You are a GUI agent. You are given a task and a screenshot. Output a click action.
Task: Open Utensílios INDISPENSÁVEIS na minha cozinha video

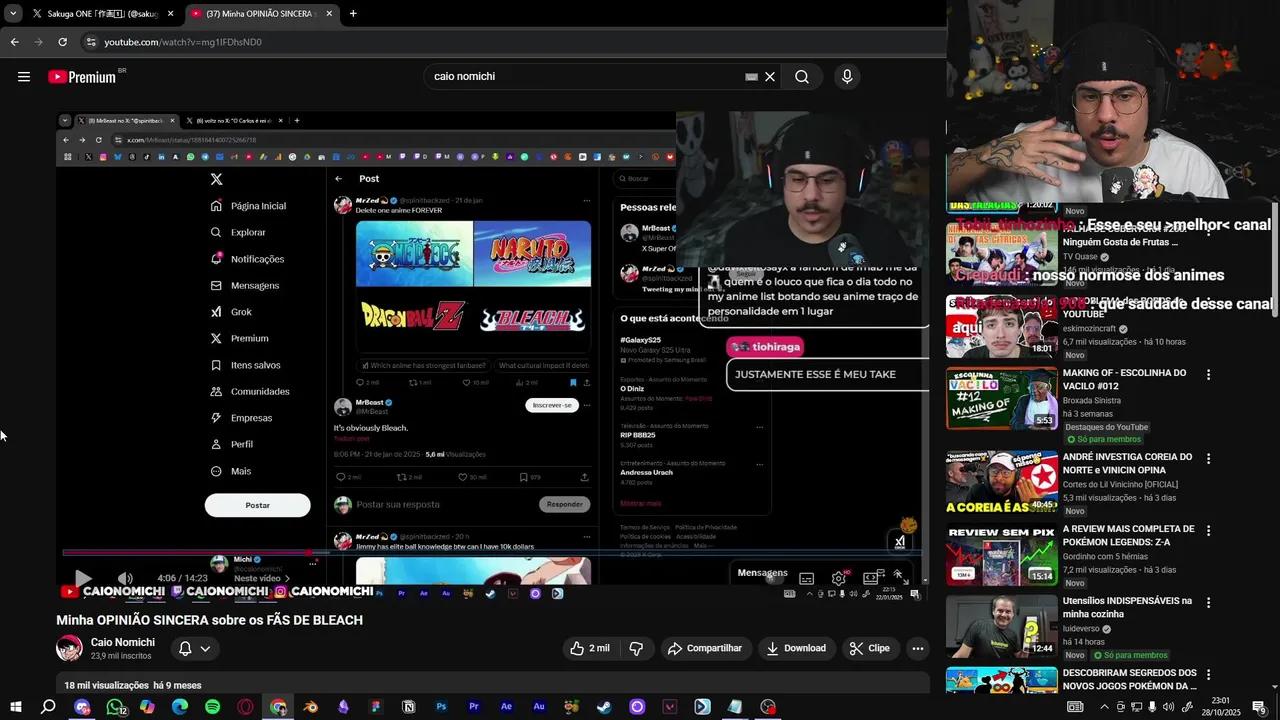[x=1127, y=607]
